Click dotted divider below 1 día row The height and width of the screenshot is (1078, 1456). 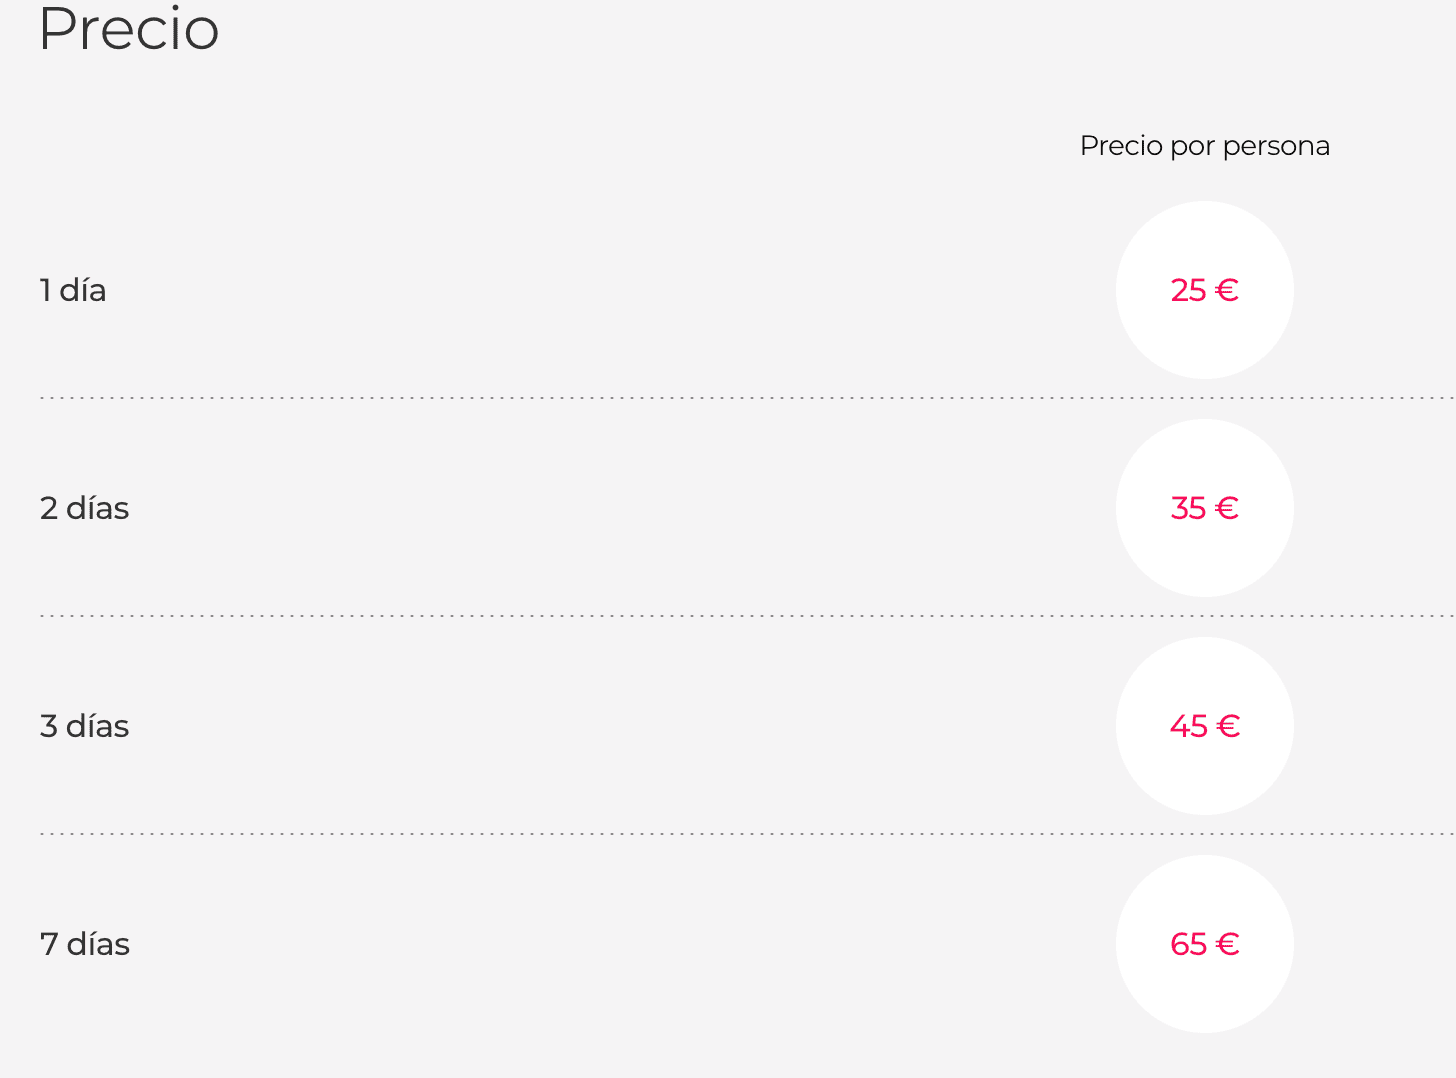point(748,398)
